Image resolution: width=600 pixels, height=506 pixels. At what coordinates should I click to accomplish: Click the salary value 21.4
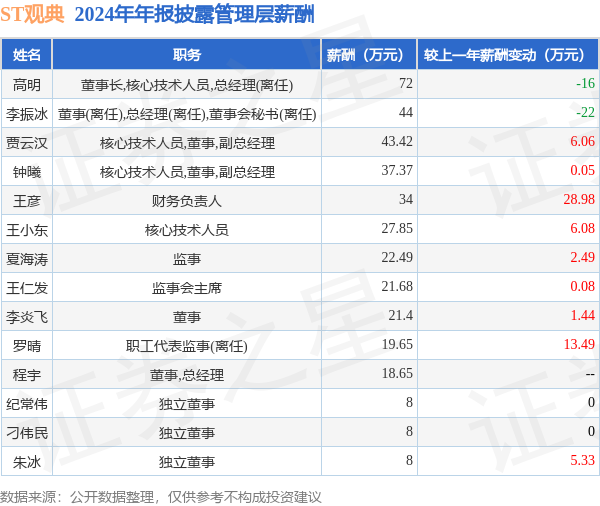pos(401,315)
